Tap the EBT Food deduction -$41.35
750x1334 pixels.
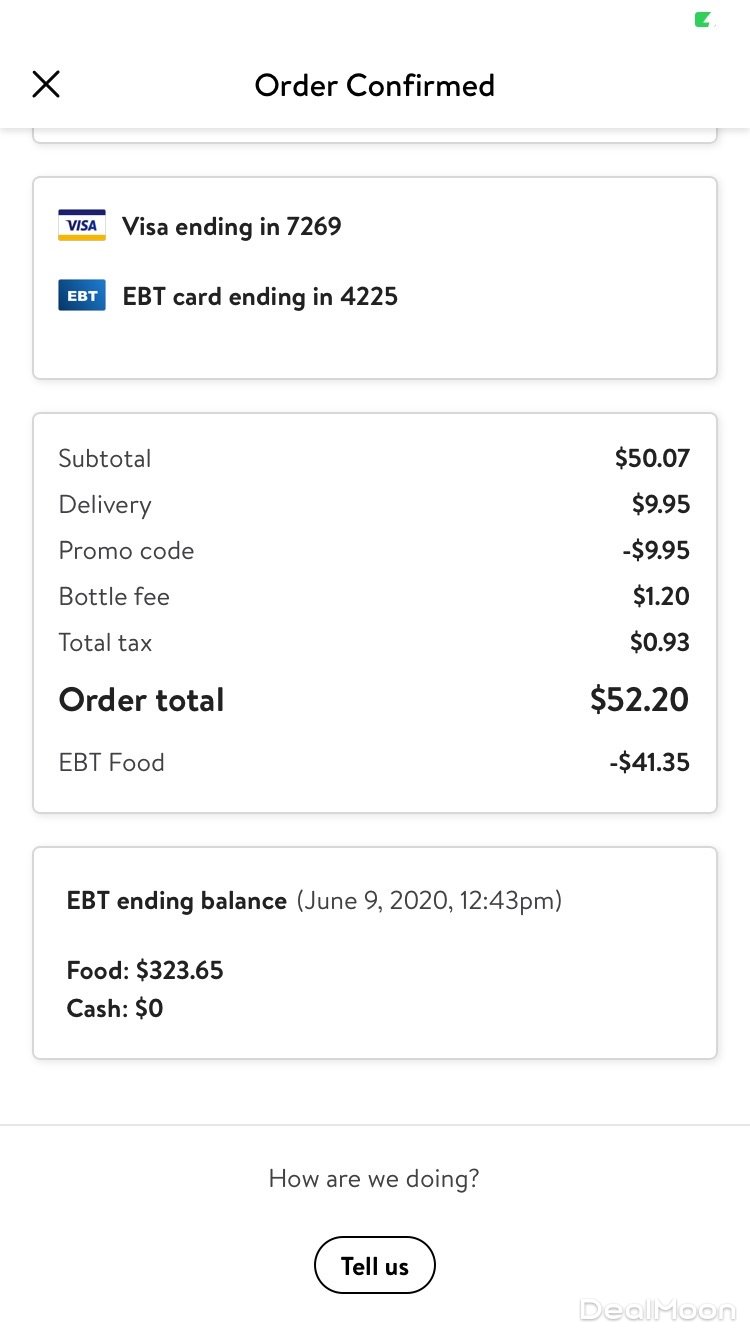[650, 763]
